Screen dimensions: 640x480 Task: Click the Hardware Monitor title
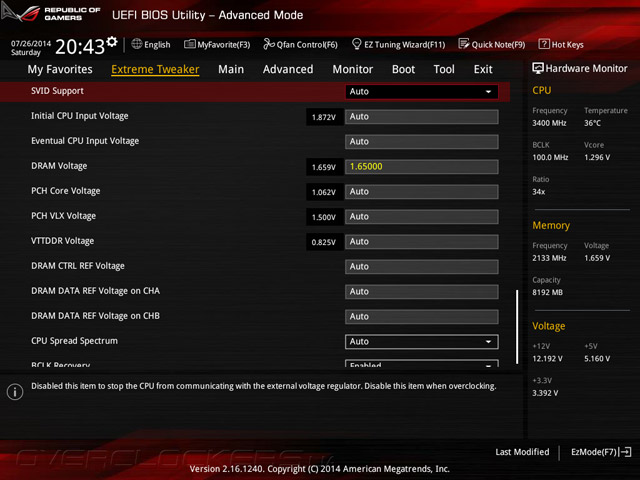coord(587,69)
